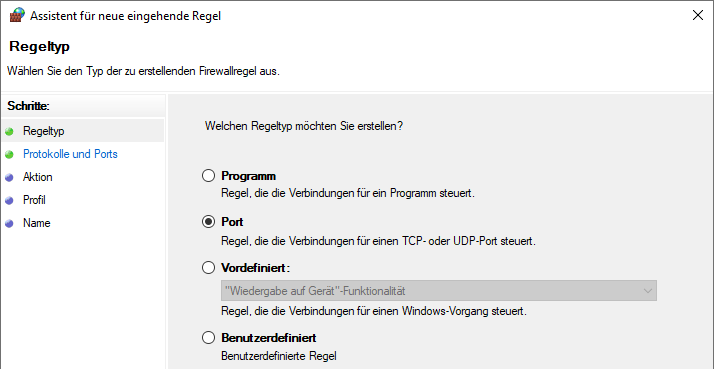Click the purple bullet next to Aktion

pyautogui.click(x=9, y=178)
